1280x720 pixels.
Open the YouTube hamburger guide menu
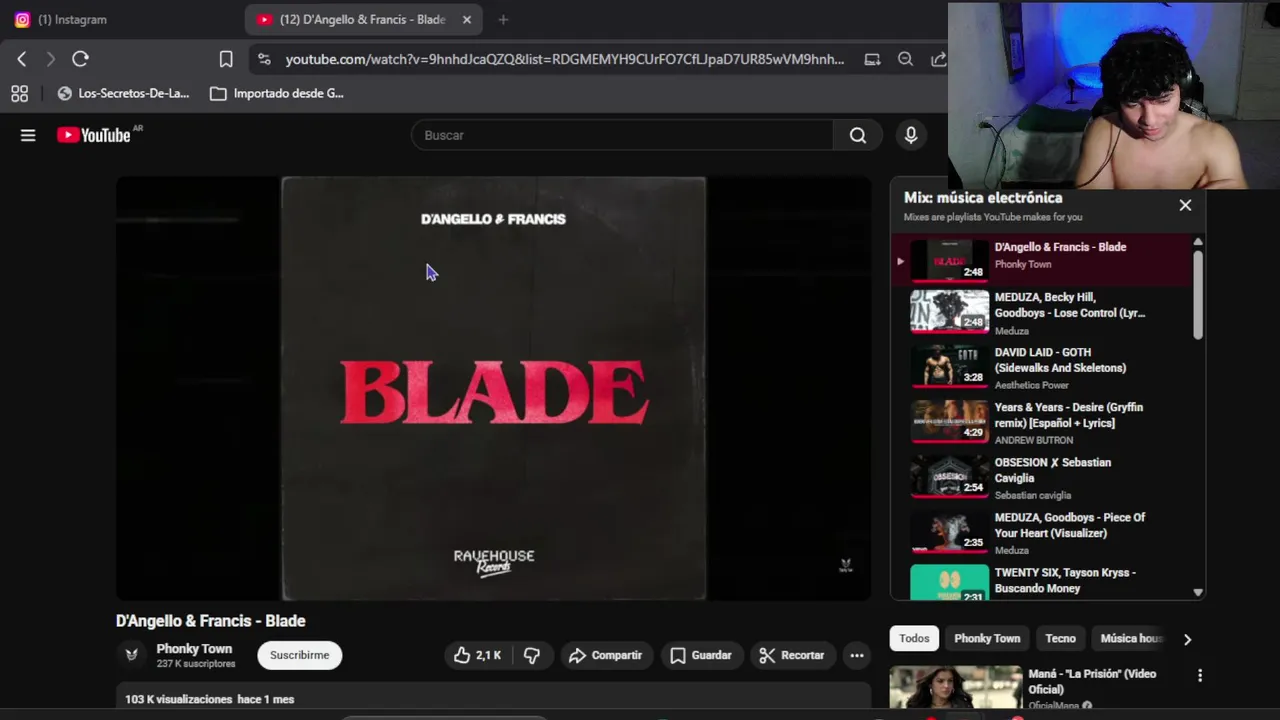28,135
